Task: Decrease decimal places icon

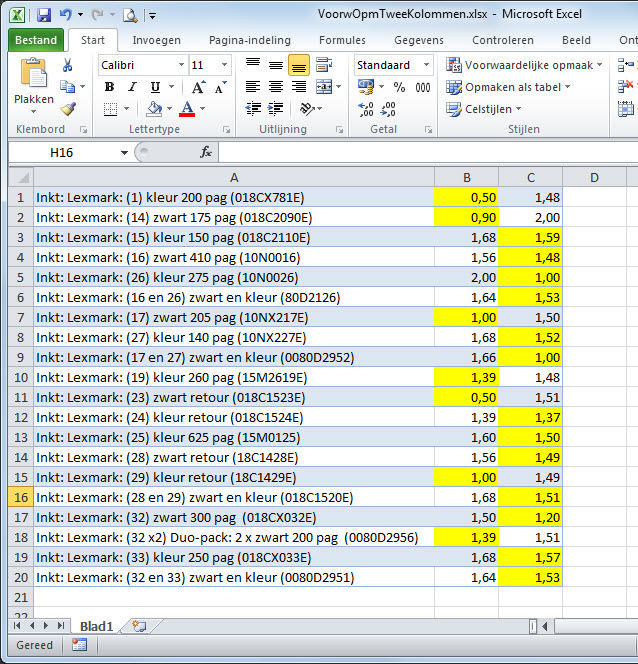Action: pyautogui.click(x=388, y=109)
